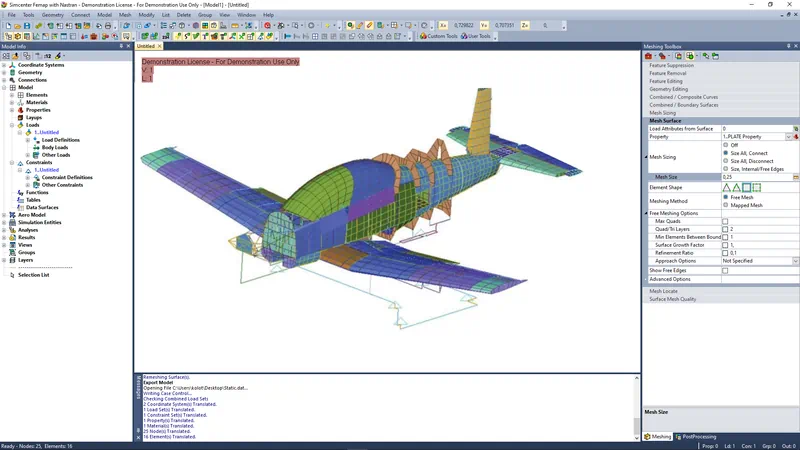
Task: Click the Mesh Size input field
Action: tap(756, 177)
